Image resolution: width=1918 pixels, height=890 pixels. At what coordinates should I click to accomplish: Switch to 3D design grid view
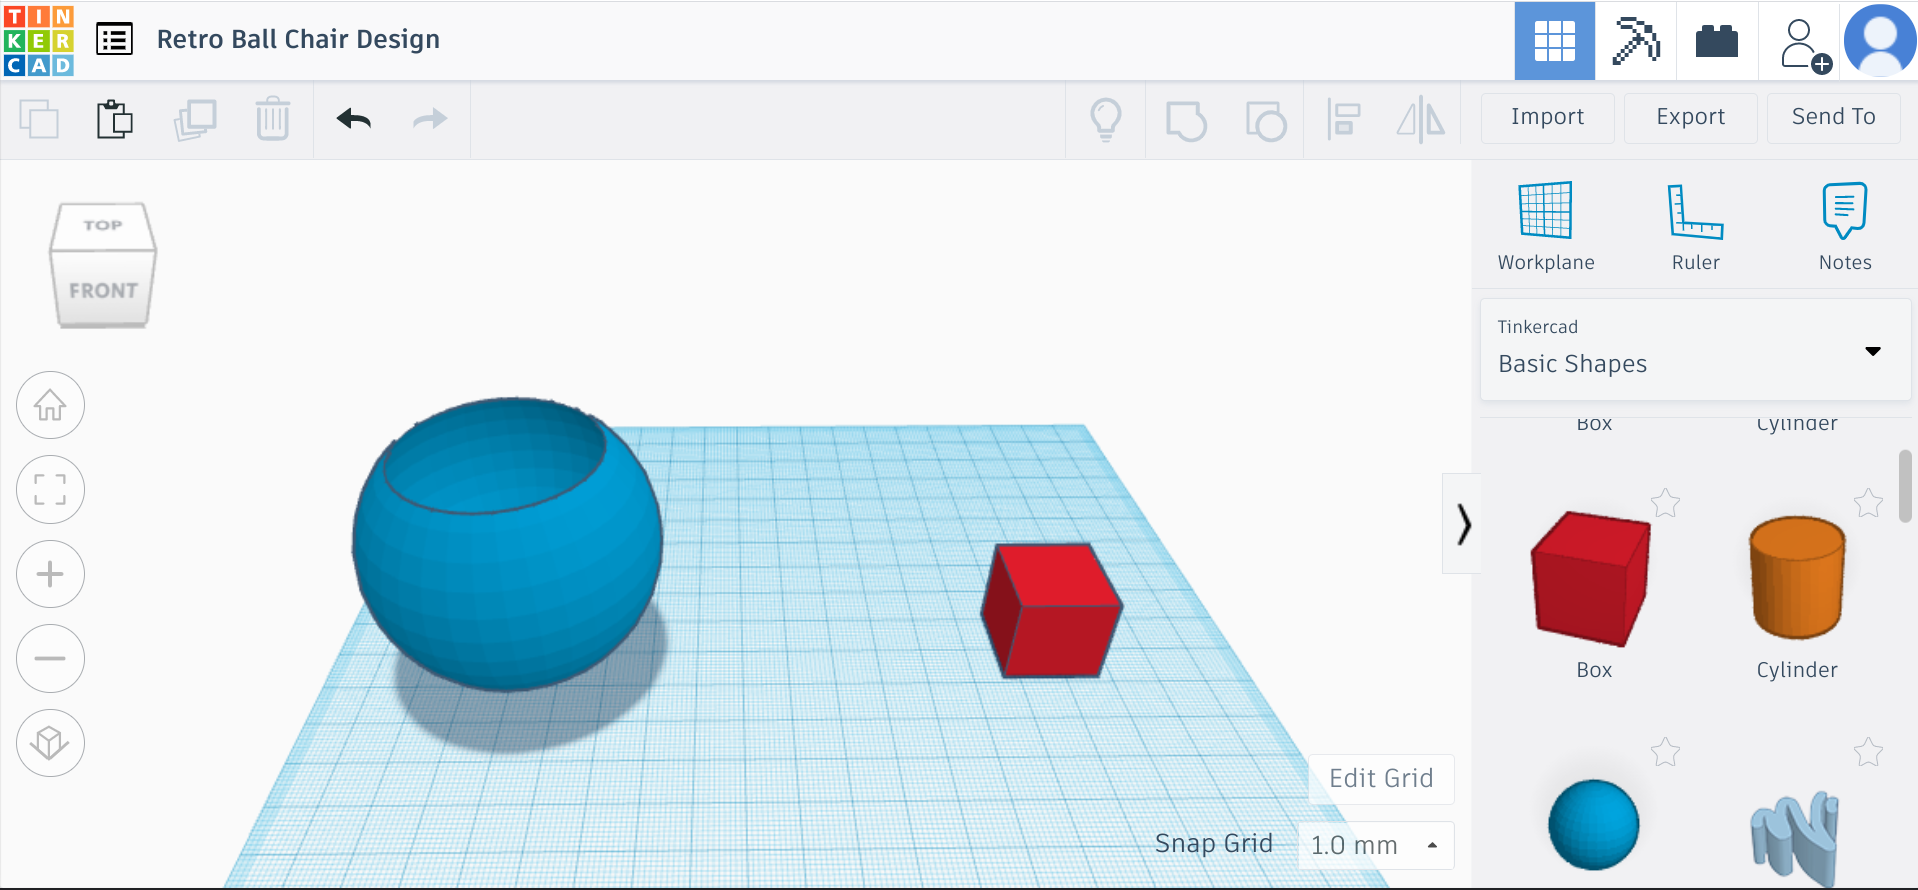1555,41
